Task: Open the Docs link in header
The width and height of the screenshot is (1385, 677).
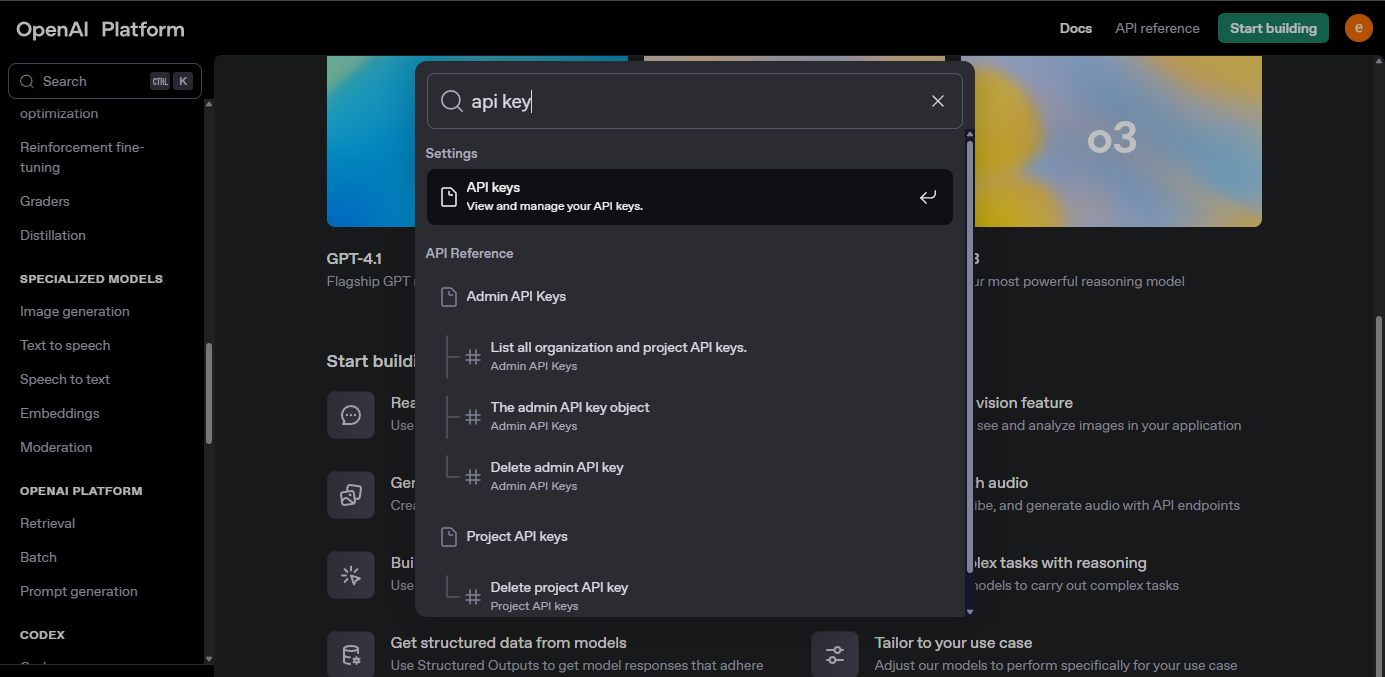Action: (1076, 28)
